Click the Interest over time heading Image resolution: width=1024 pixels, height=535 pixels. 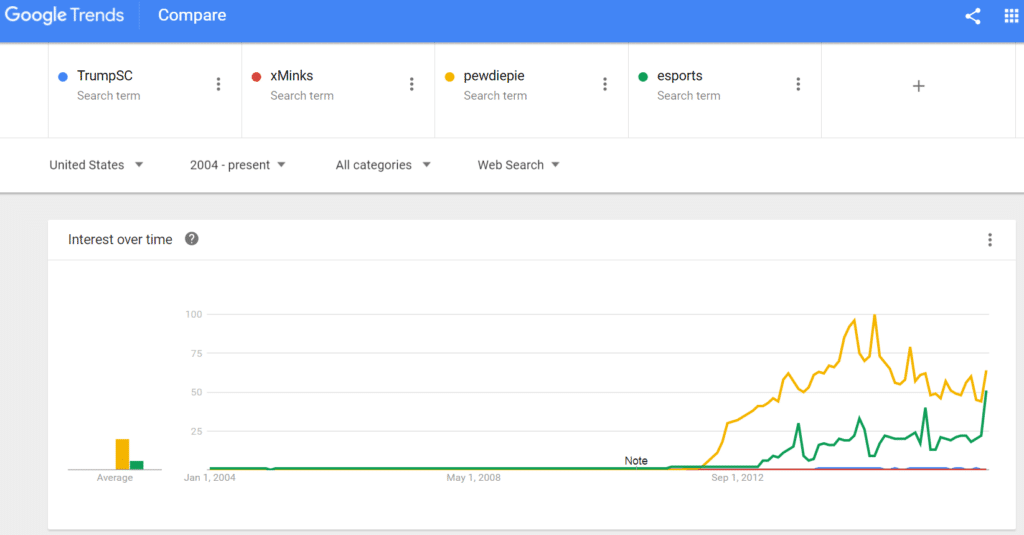pos(120,239)
